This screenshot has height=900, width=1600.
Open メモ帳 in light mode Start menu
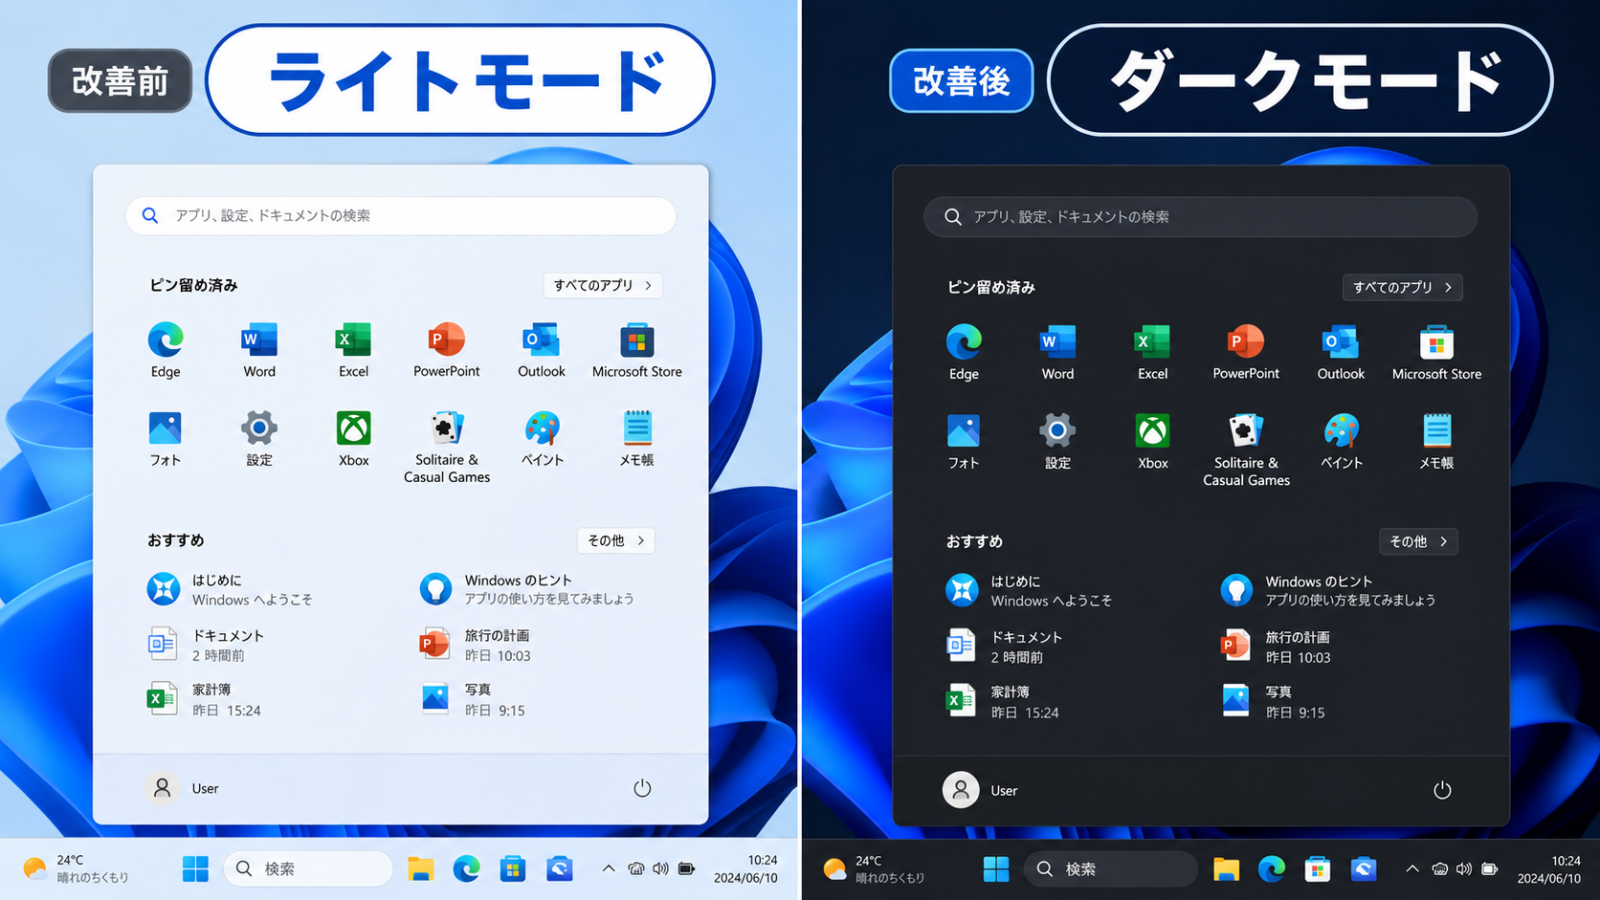tap(637, 439)
